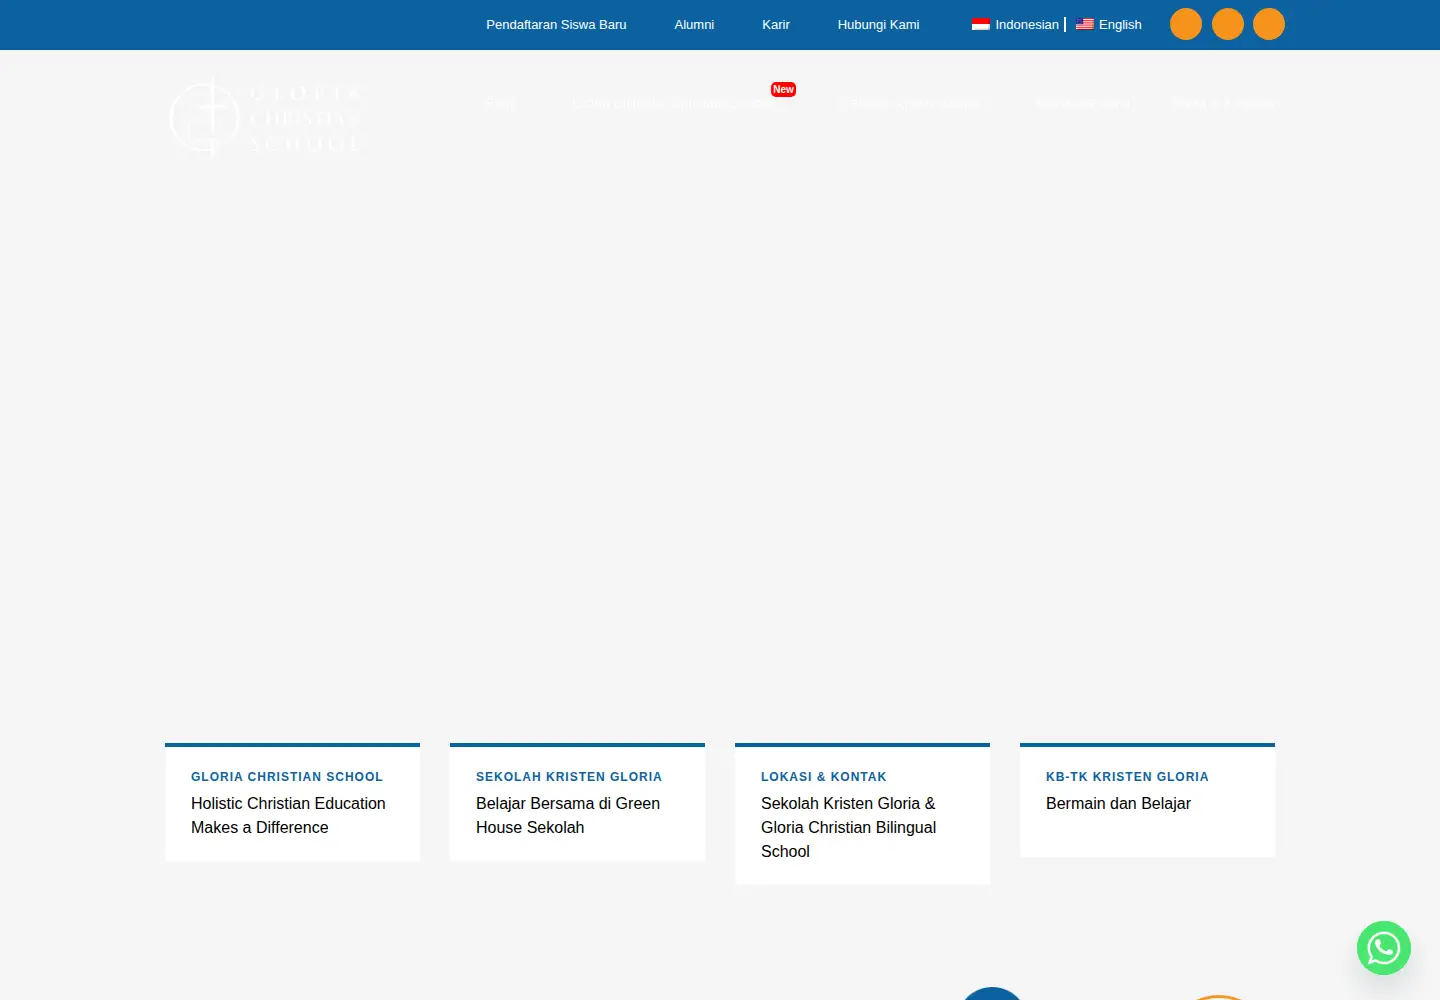This screenshot has height=1000, width=1440.
Task: Select Hubungi Kami in top bar
Action: [x=878, y=25]
